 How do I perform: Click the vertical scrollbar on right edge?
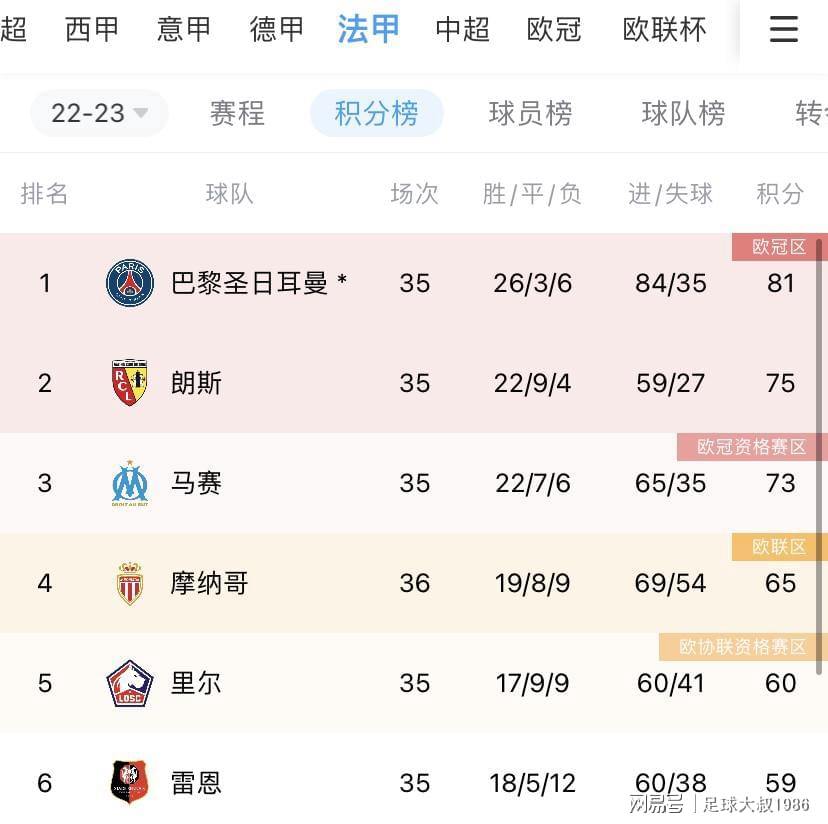pos(819,456)
